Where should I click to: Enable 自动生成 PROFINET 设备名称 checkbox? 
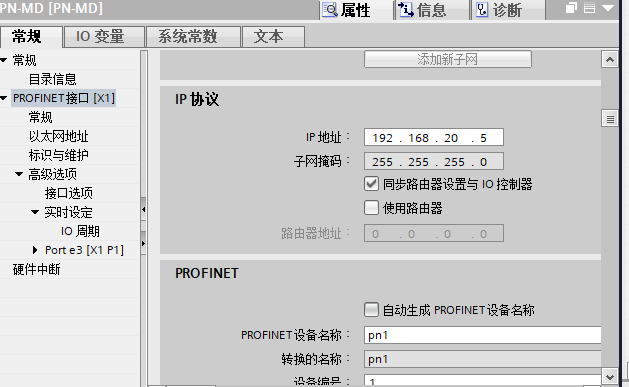click(371, 310)
